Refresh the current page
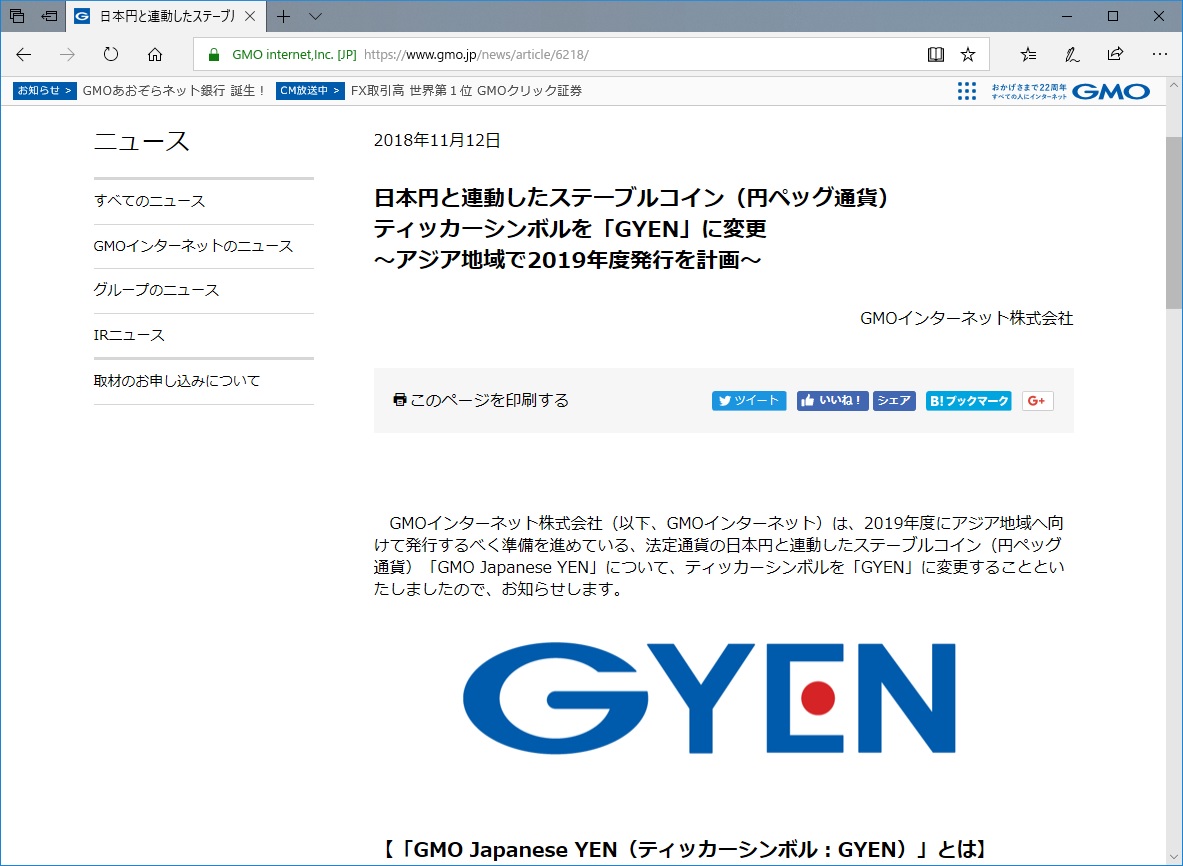This screenshot has height=866, width=1183. click(x=110, y=54)
